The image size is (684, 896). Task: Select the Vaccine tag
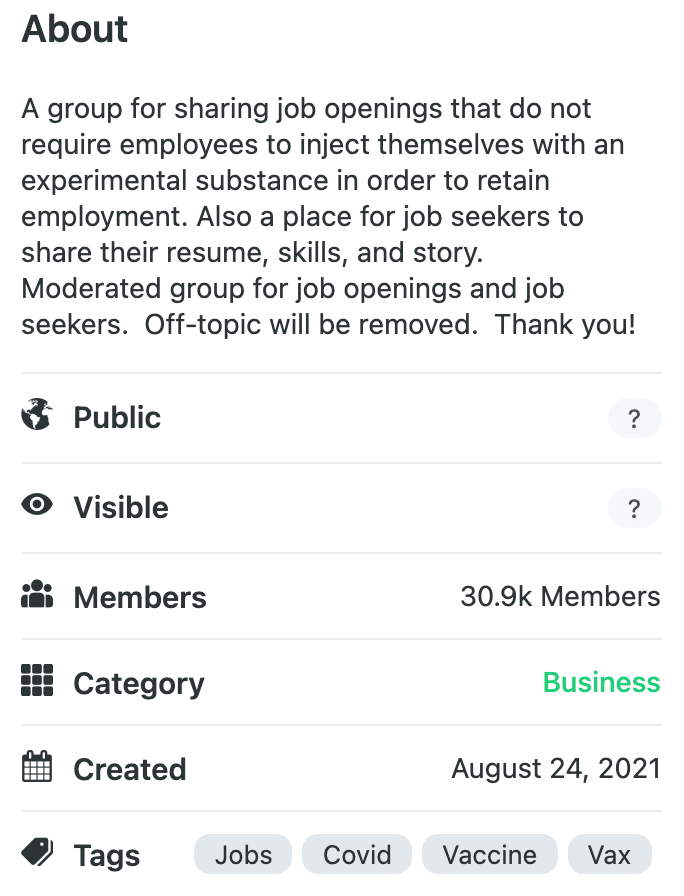click(490, 855)
